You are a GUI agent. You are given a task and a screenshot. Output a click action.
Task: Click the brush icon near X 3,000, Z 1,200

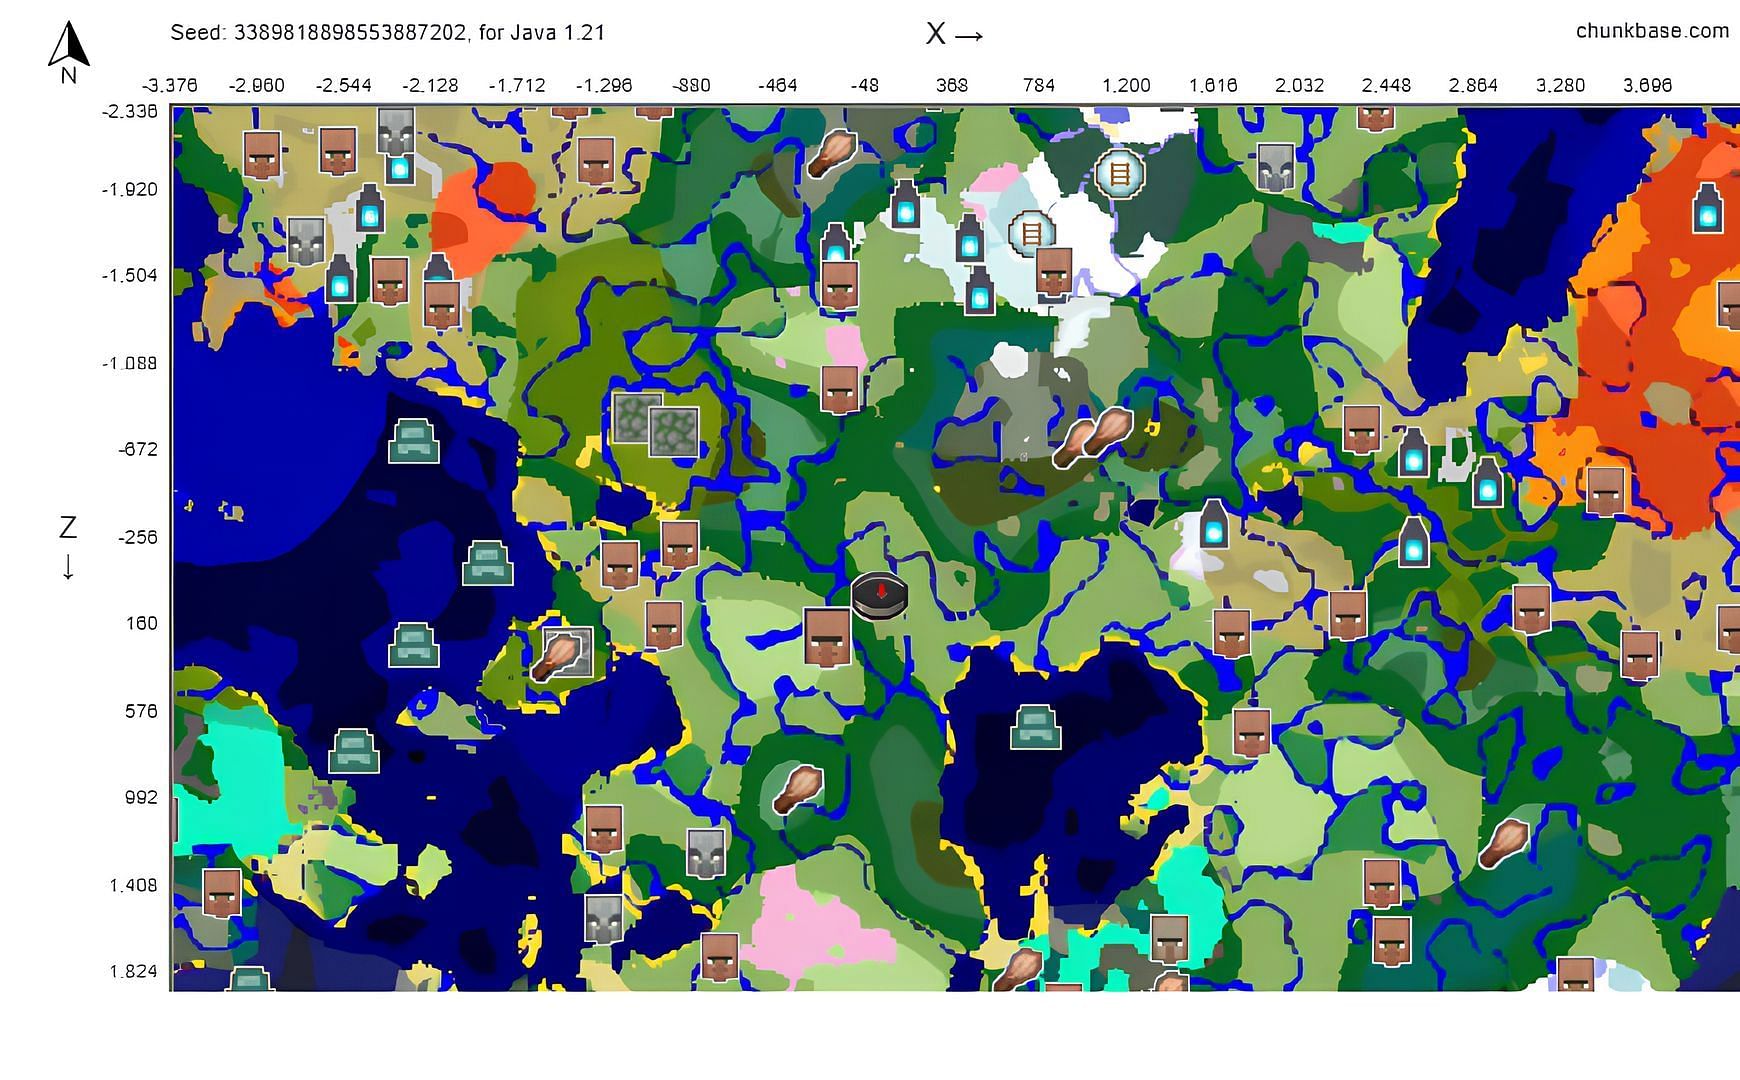click(x=1504, y=843)
